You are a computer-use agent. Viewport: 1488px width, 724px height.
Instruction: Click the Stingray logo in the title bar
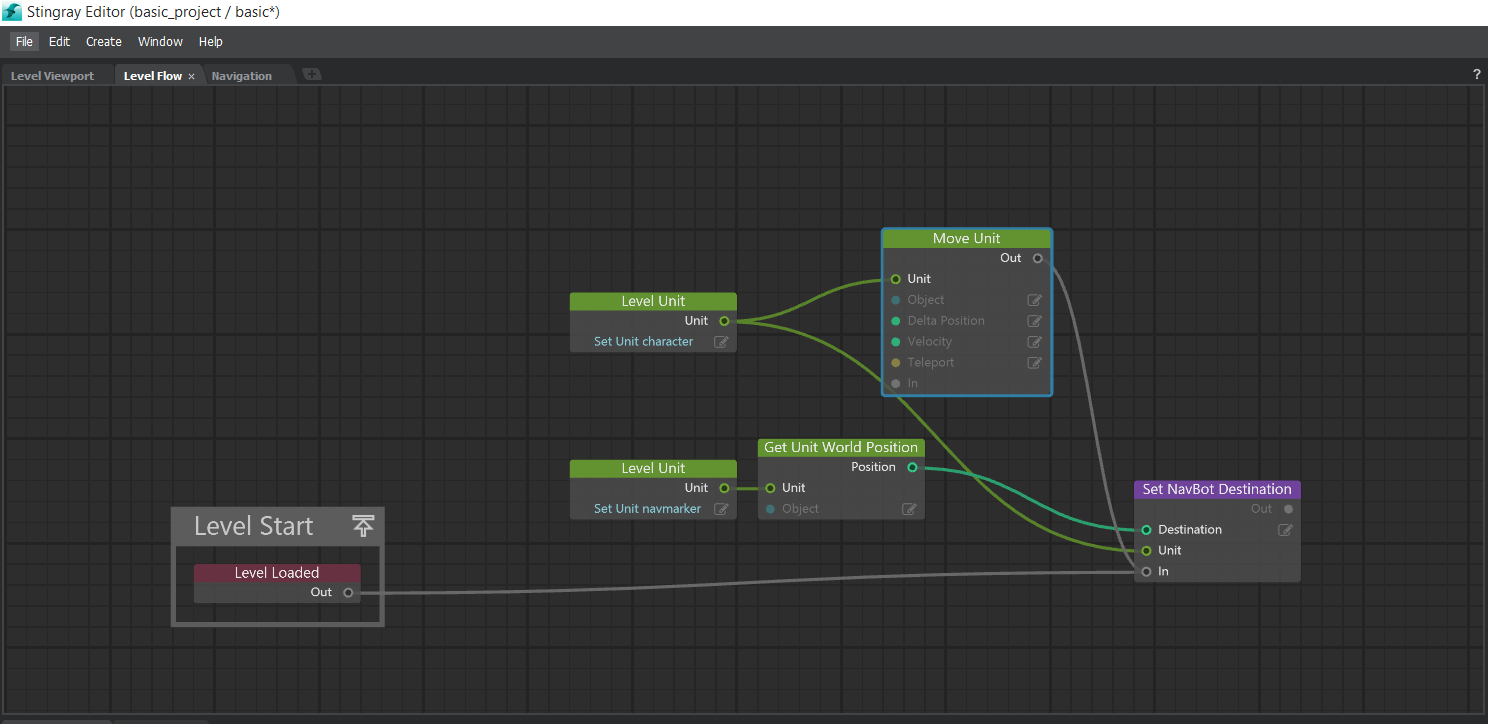[11, 11]
